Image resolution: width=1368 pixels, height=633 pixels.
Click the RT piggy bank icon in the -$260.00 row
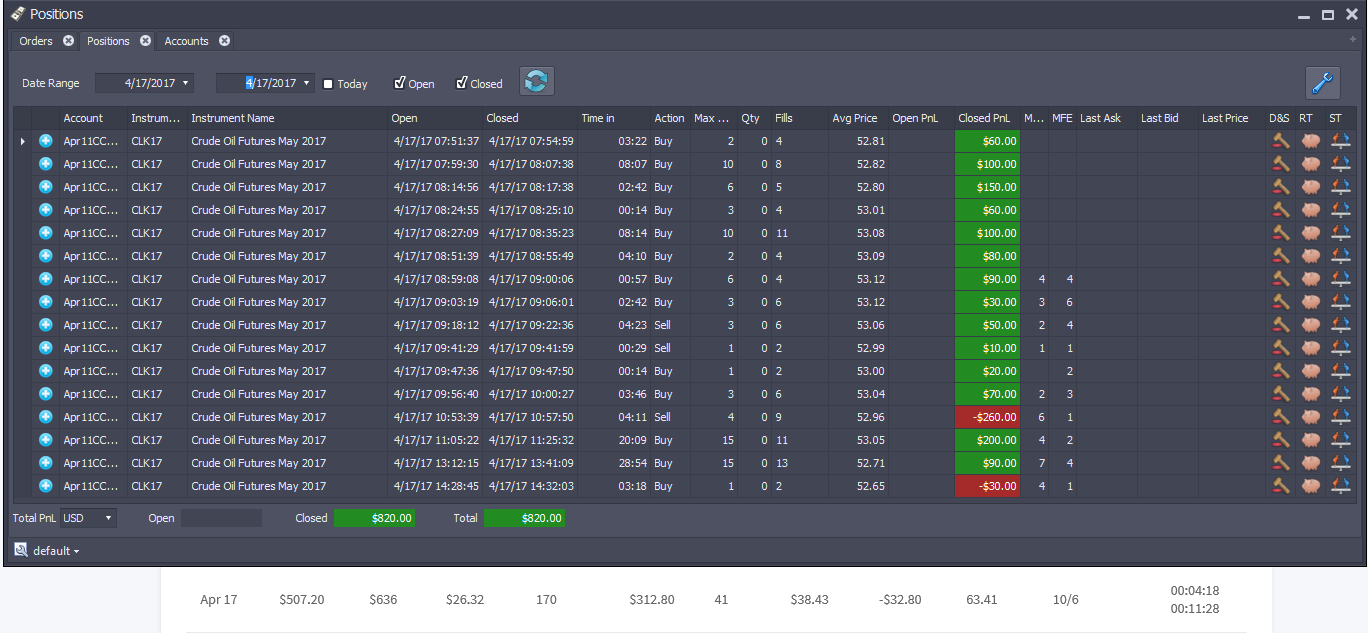click(x=1311, y=417)
